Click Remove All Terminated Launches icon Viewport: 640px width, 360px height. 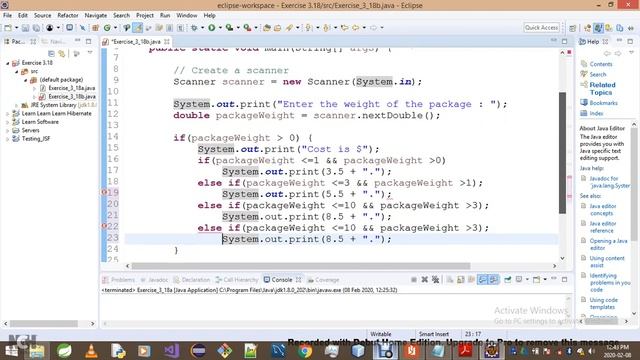[436, 280]
